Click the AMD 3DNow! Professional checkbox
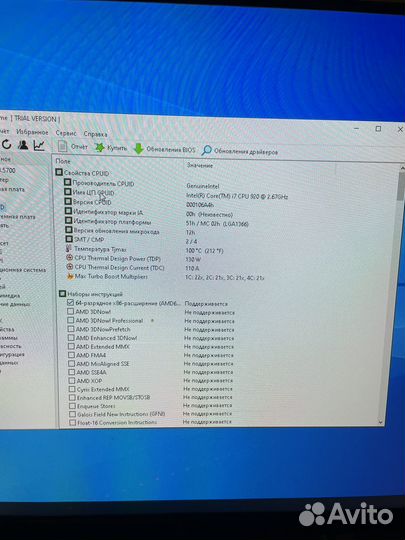The height and width of the screenshot is (540, 405). click(71, 320)
